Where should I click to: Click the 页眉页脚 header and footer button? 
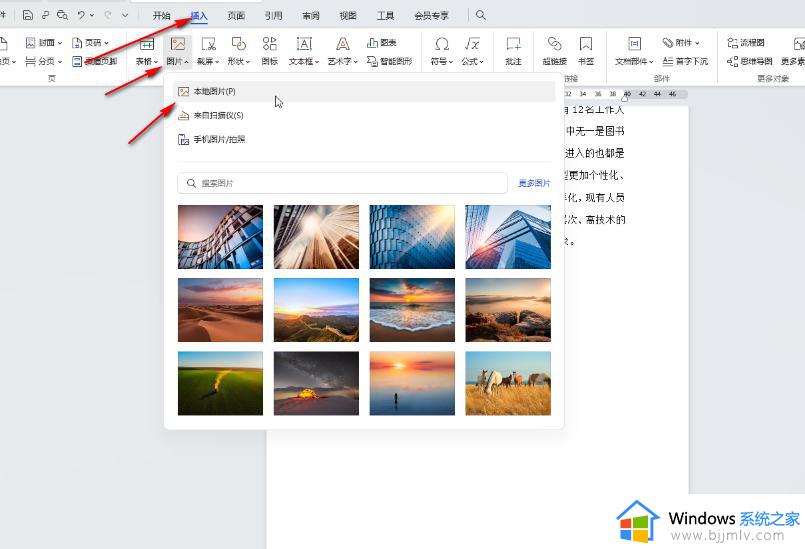(95, 61)
